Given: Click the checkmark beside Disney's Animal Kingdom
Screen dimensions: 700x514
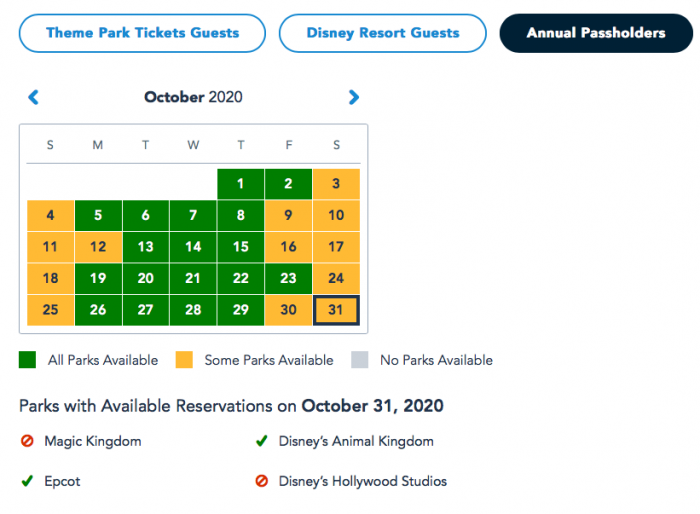Looking at the screenshot, I should (262, 441).
